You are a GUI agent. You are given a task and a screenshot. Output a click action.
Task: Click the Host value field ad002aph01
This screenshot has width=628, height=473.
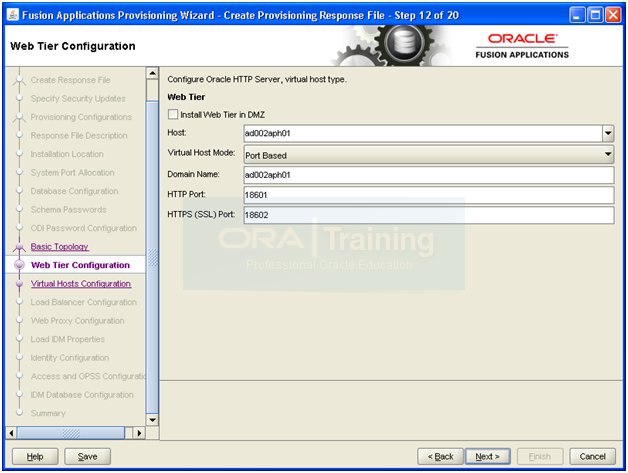point(423,133)
